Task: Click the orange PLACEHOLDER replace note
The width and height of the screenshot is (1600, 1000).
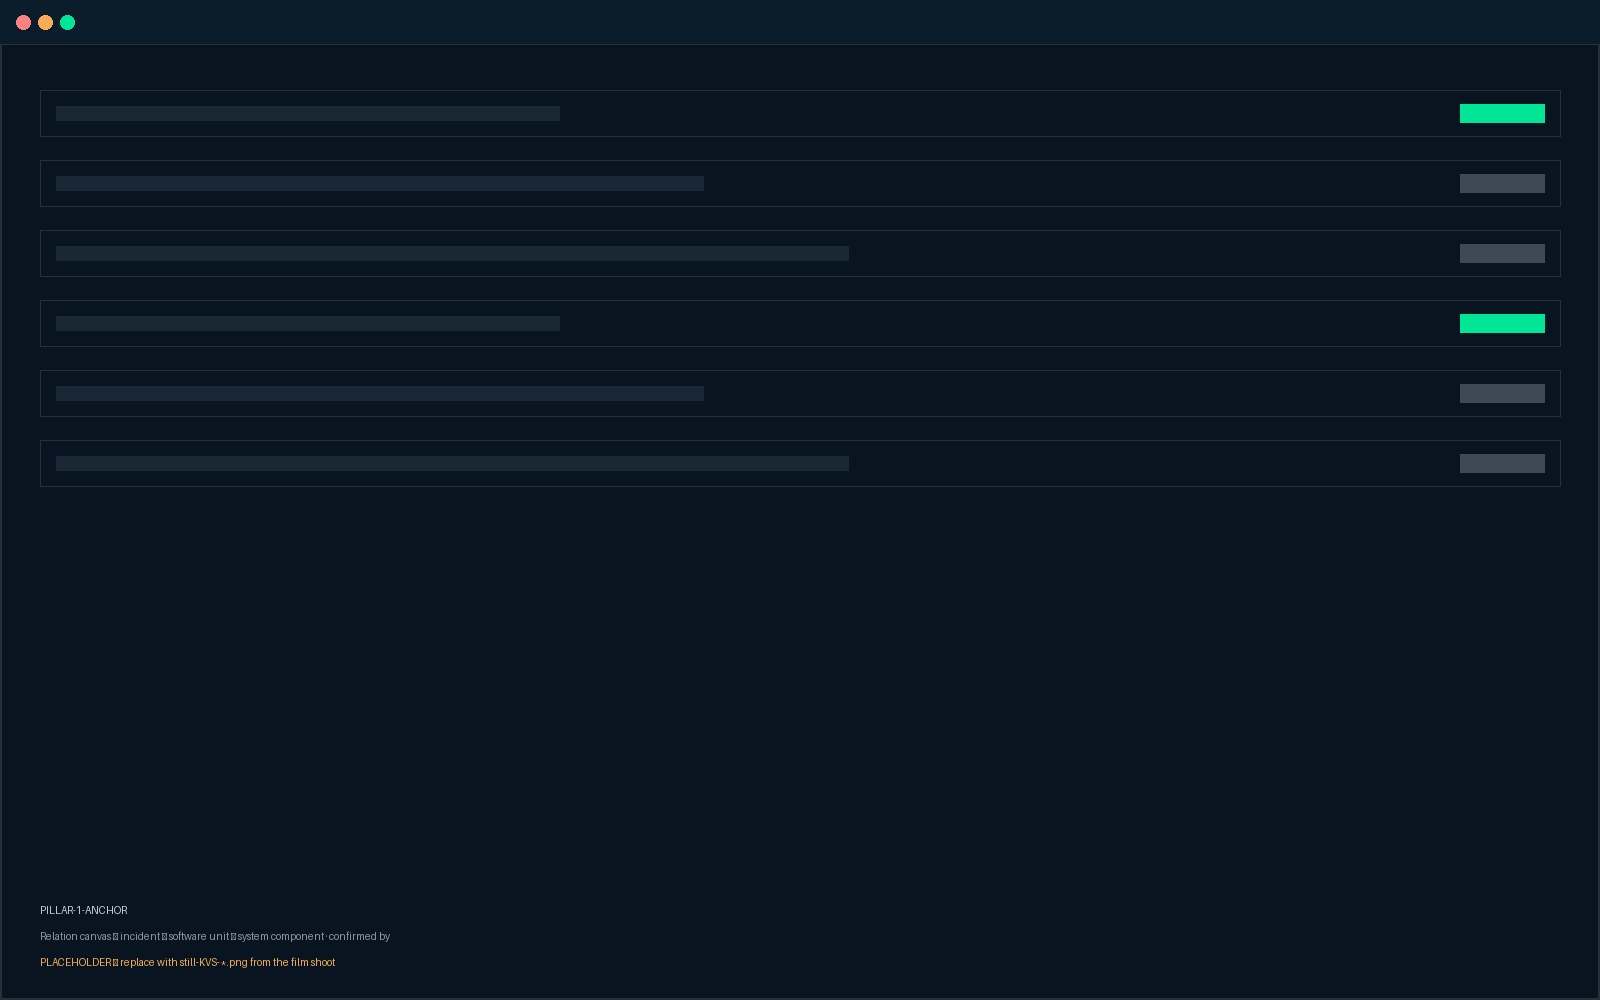Action: 188,962
